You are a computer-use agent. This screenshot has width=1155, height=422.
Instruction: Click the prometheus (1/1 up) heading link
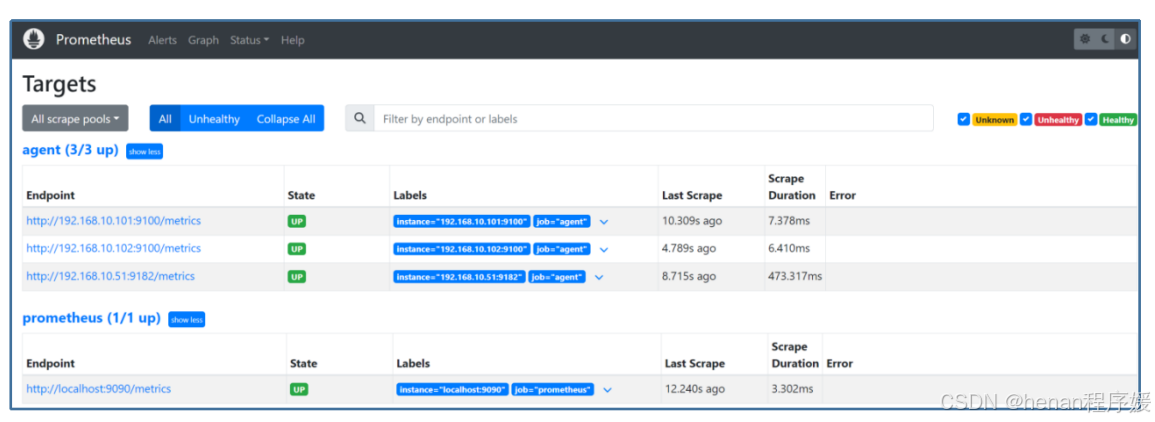pos(91,318)
